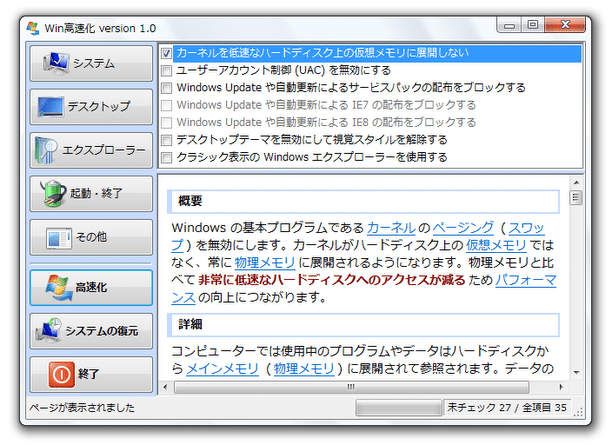612x445 pixels.
Task: Minimize the Win高速化 window
Action: (x=509, y=25)
